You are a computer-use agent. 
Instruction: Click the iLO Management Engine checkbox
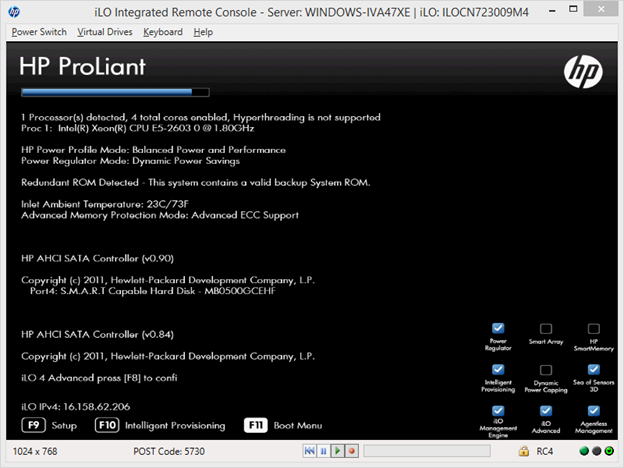498,411
